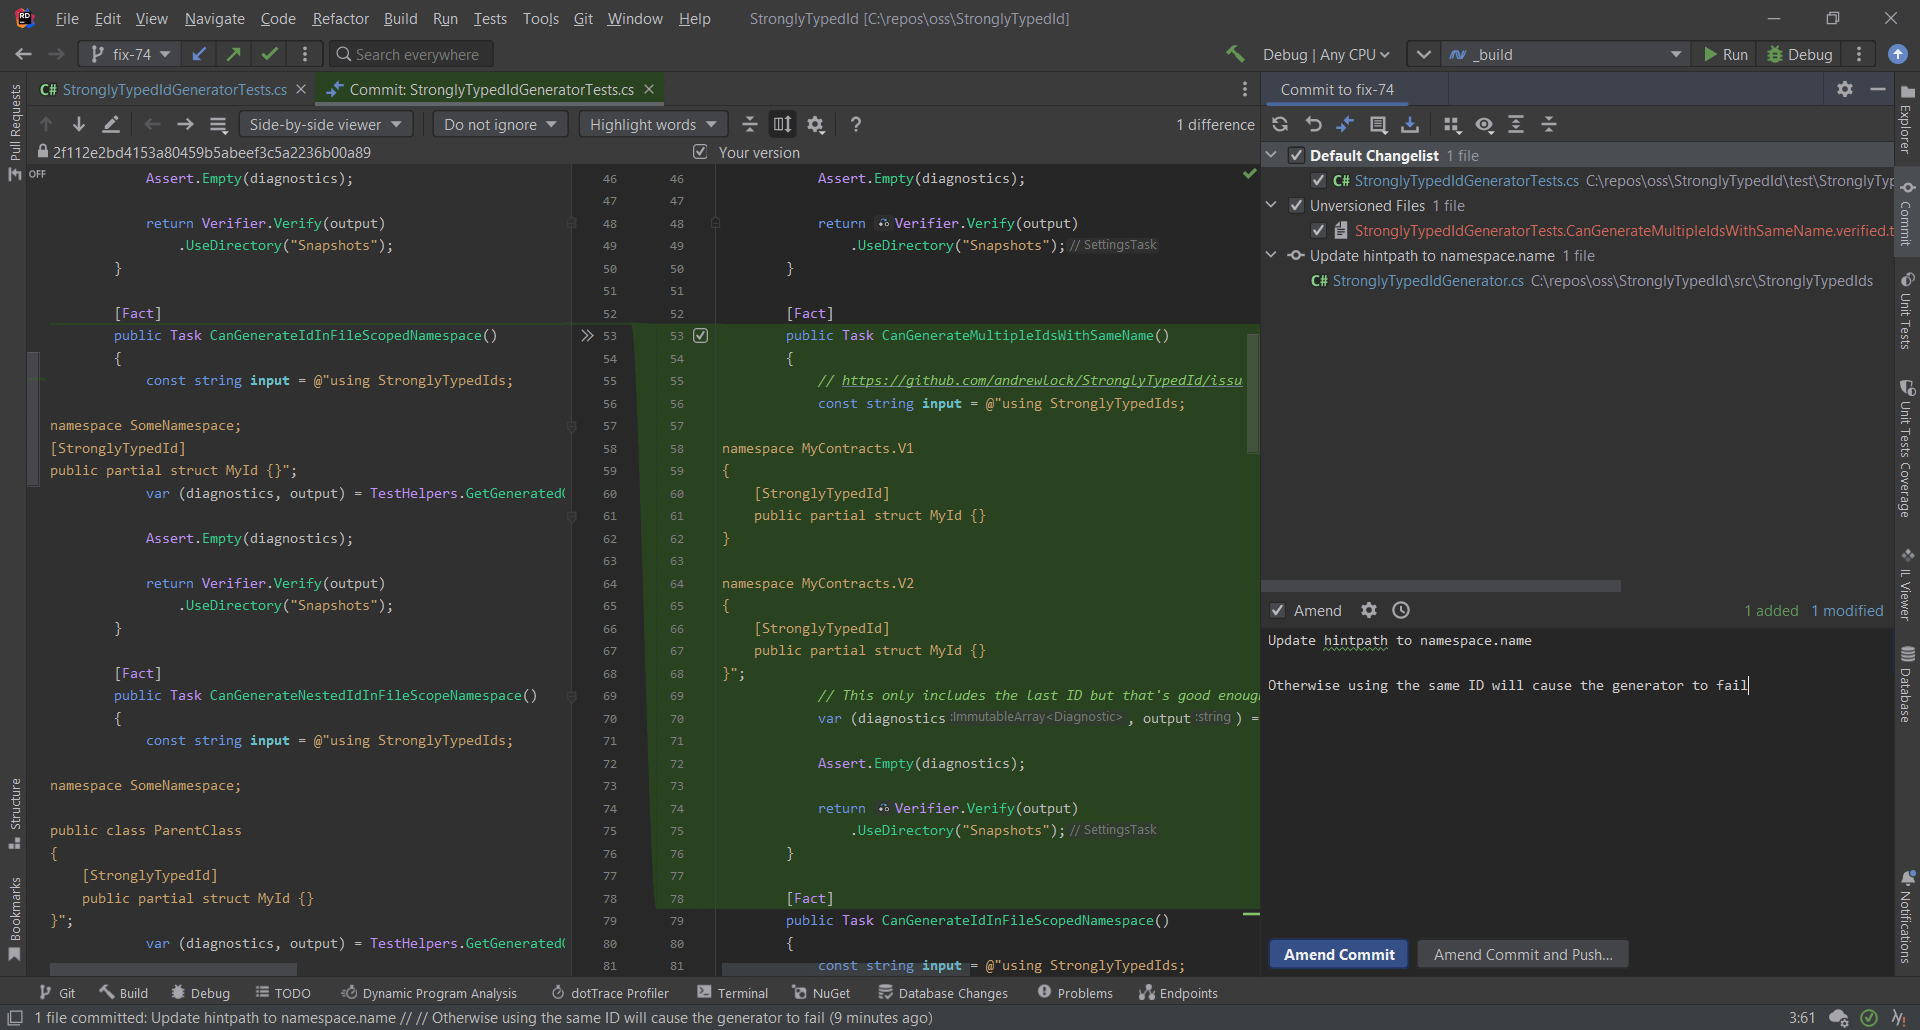Open diff viewer help question mark
This screenshot has width=1920, height=1030.
[x=855, y=124]
